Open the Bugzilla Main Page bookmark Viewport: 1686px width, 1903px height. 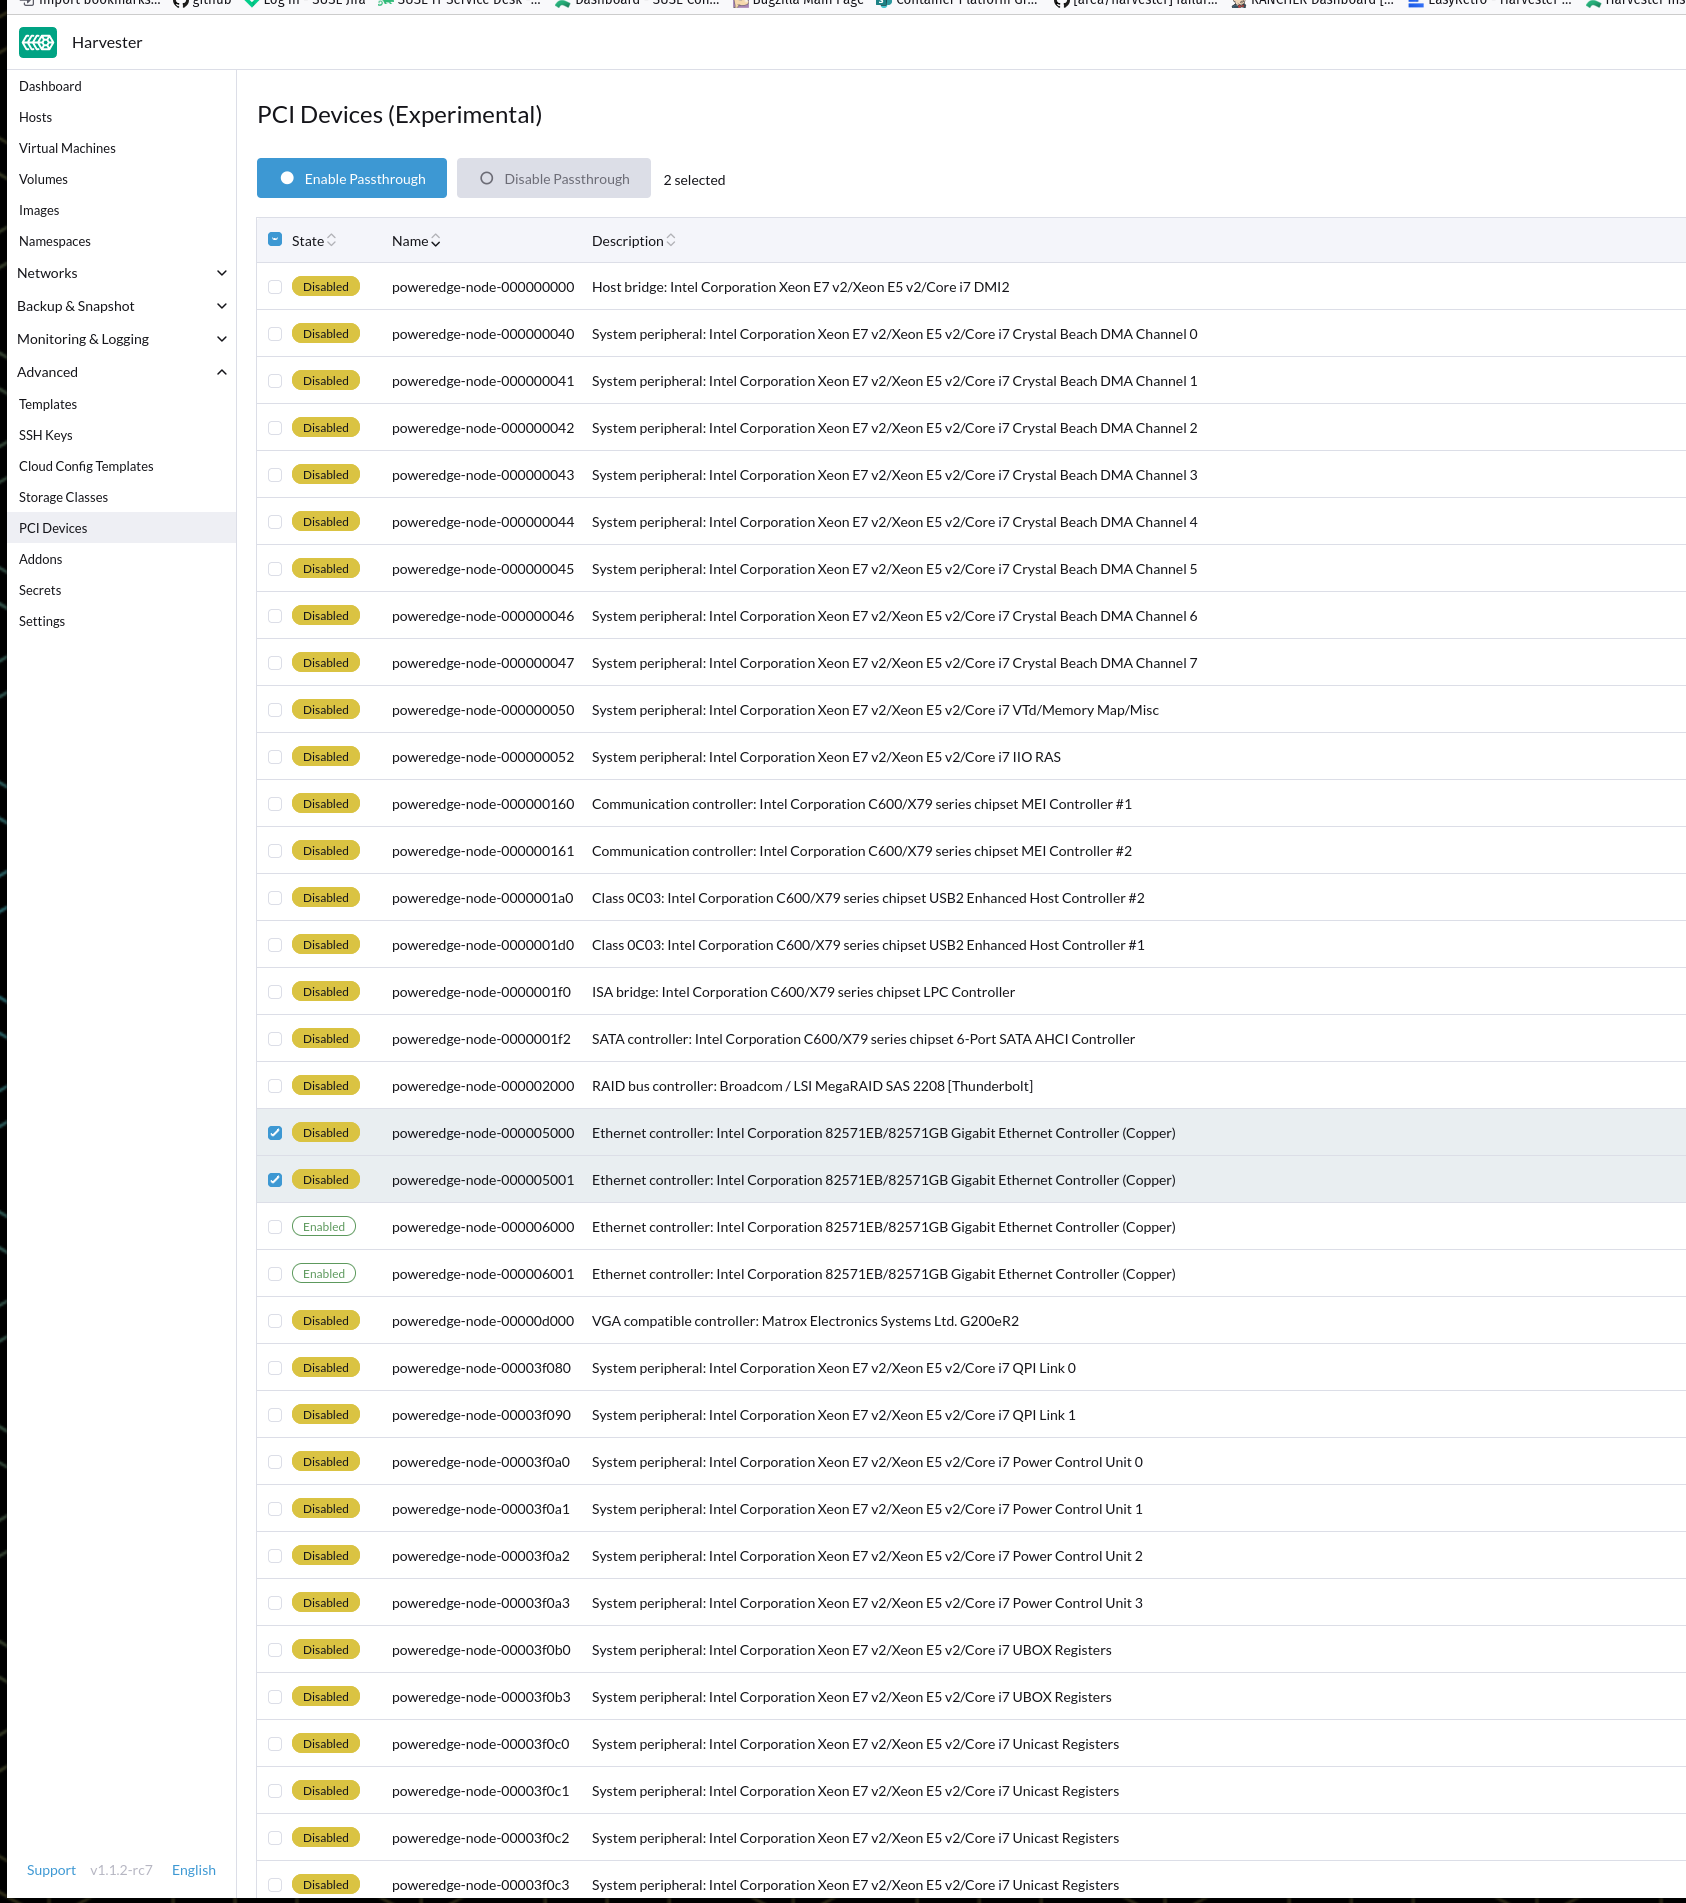(x=799, y=3)
